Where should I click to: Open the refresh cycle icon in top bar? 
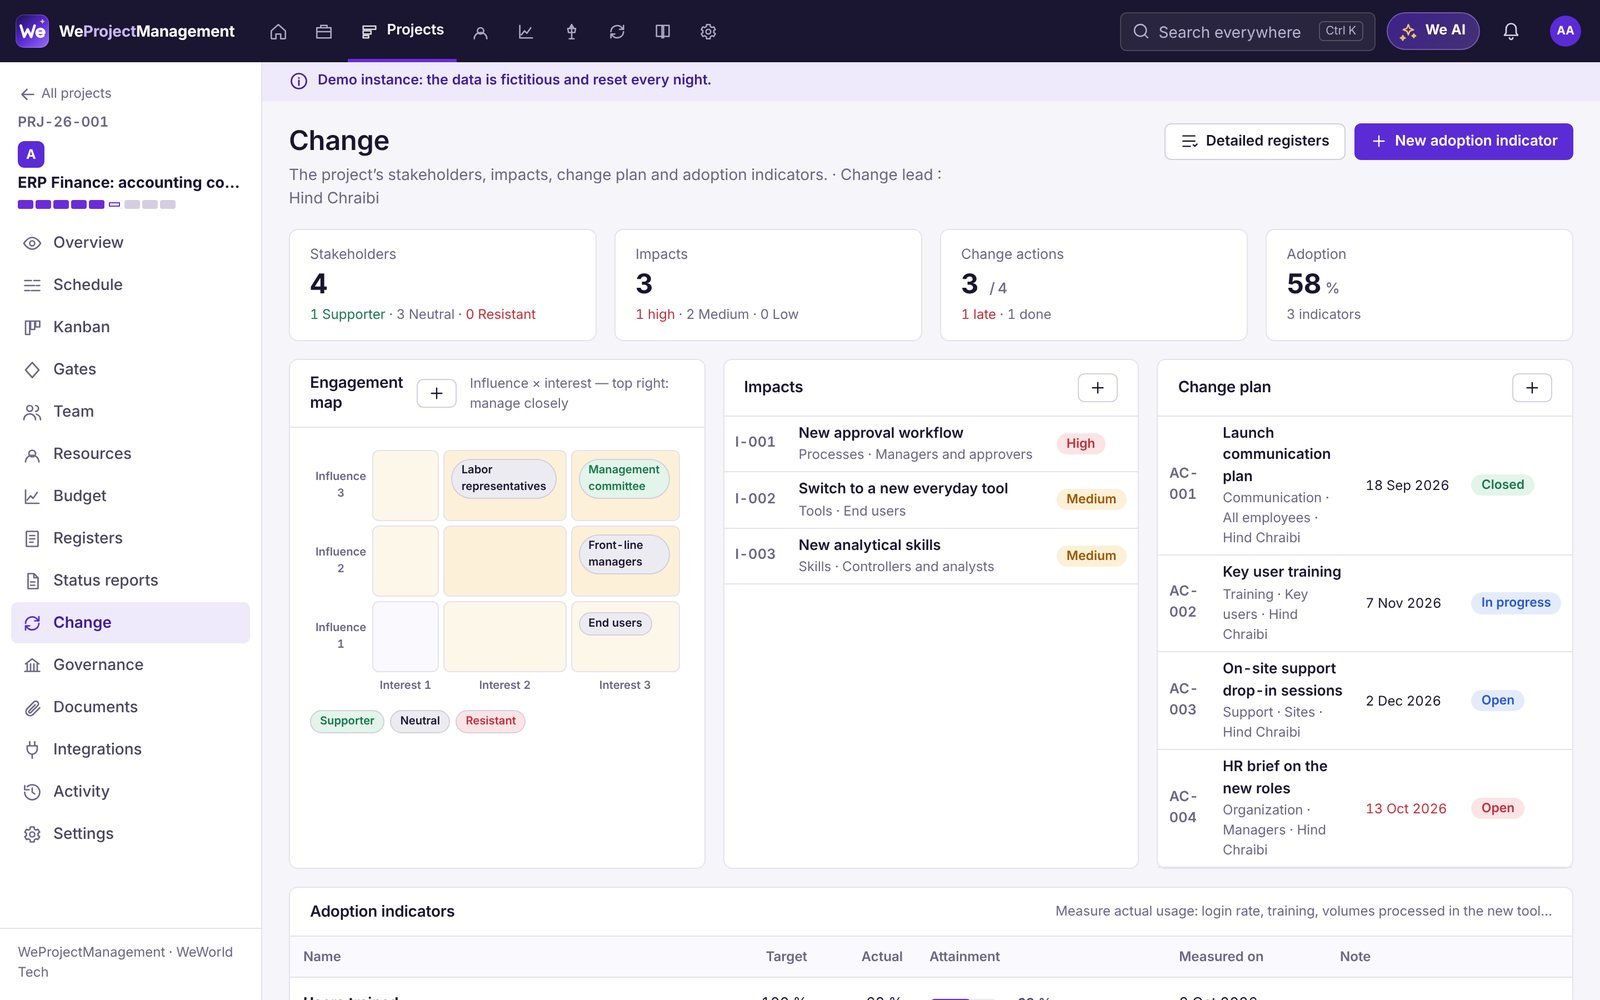617,31
